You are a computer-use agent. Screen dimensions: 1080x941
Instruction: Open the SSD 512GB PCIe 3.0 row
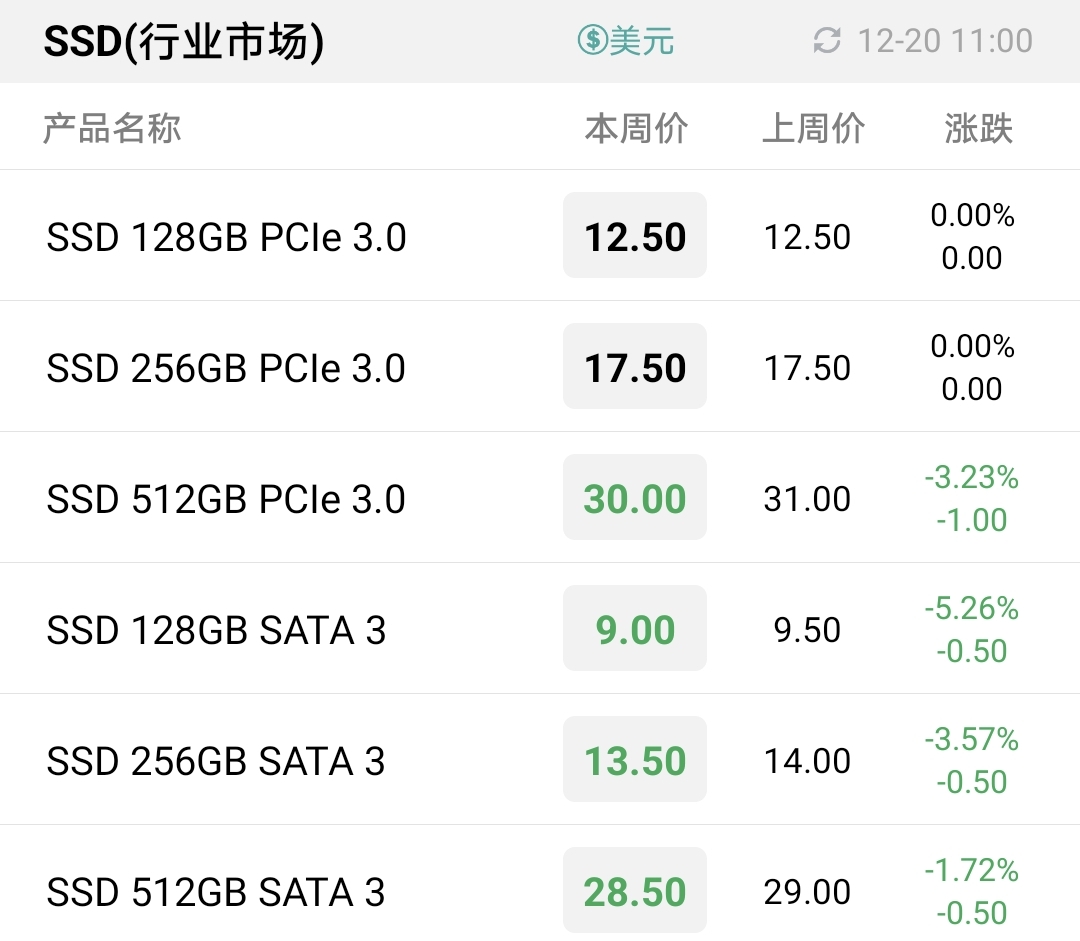540,497
